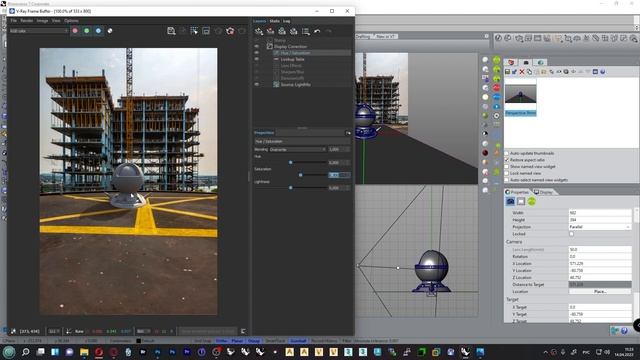
Task: Select the Lens Effects layer
Action: click(x=291, y=65)
